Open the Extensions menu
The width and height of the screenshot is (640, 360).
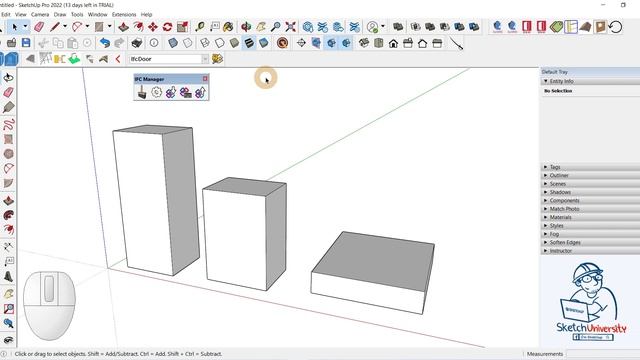coord(124,14)
